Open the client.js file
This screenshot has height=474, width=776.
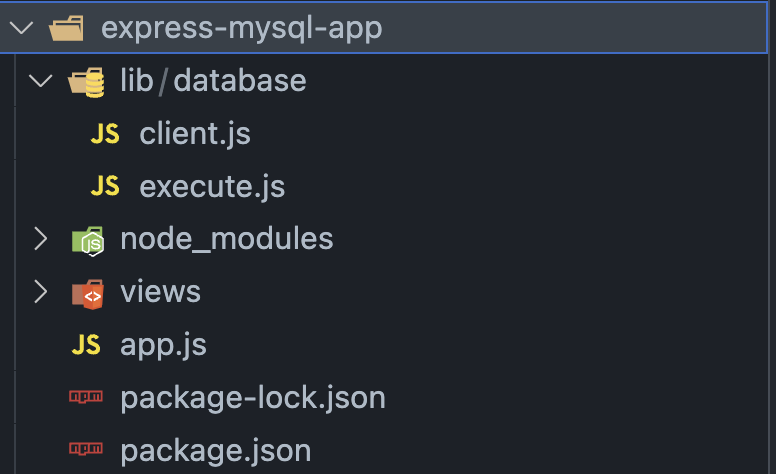pos(195,134)
